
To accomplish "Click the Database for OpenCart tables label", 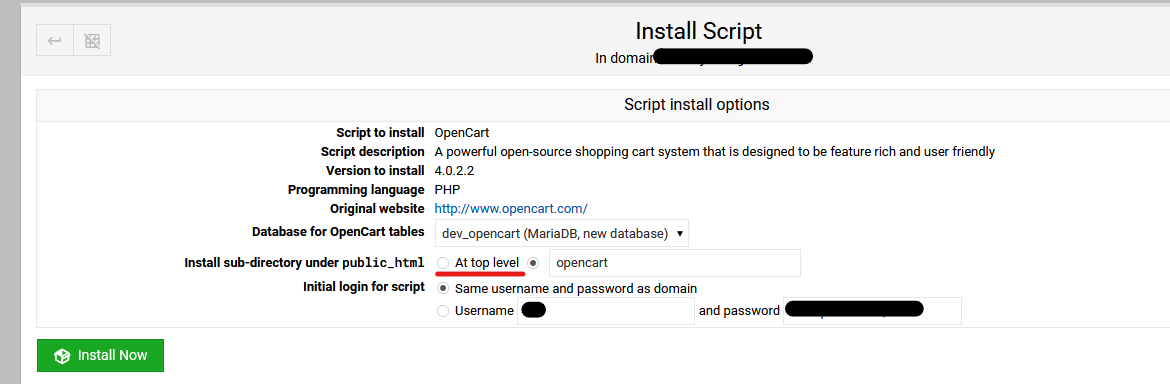I will coord(339,231).
